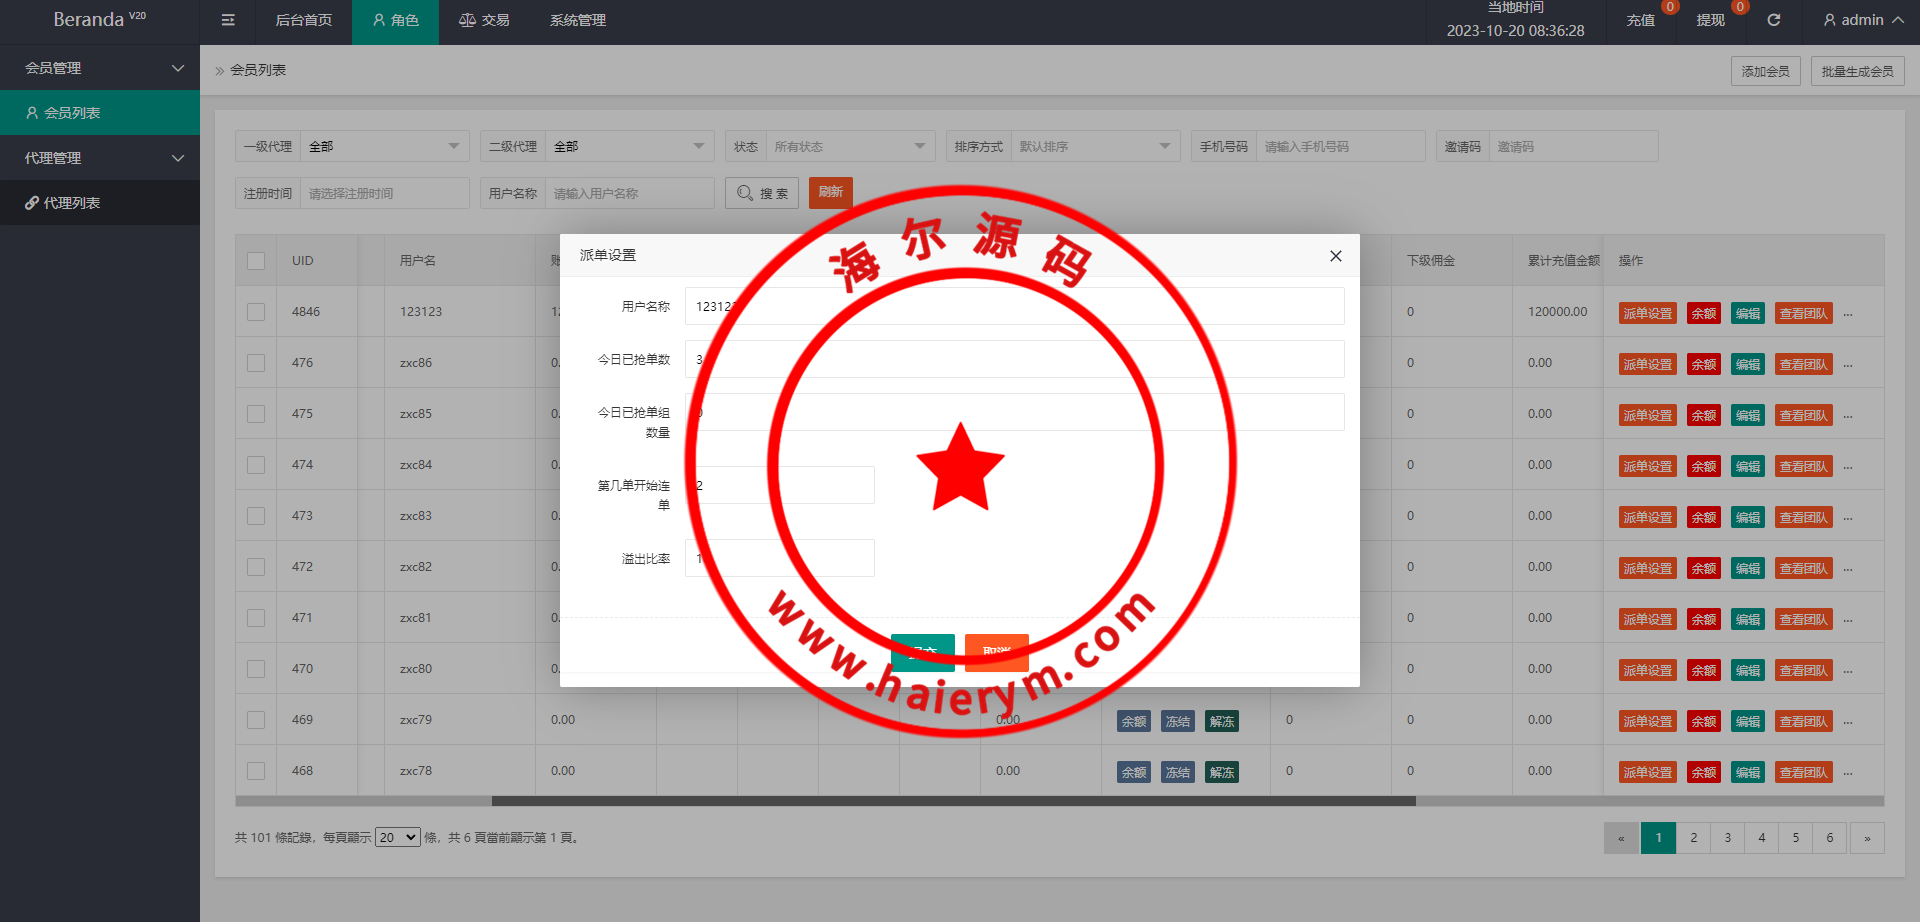Click the table horizontal scrollbar

point(953,801)
